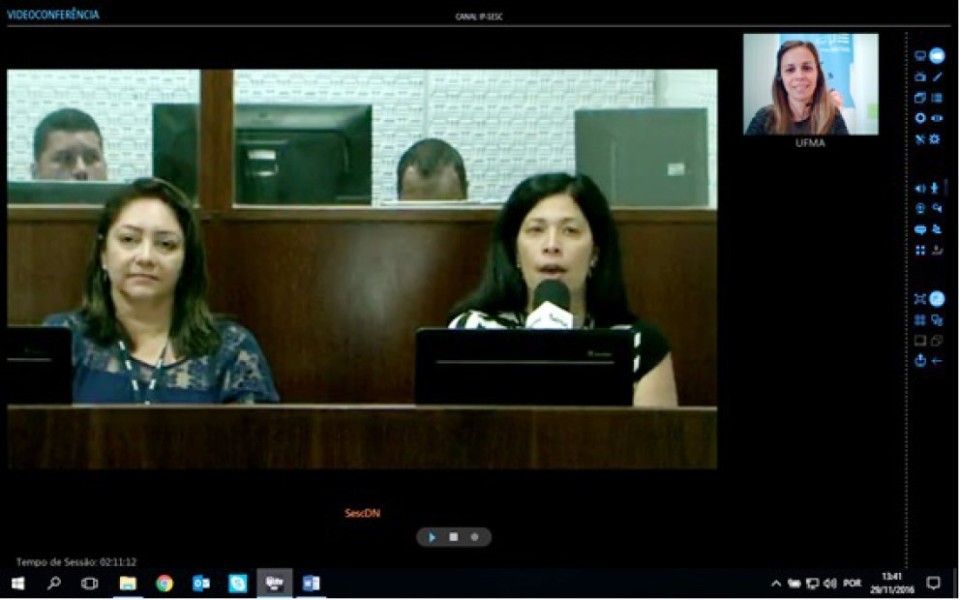960x600 pixels.
Task: Click the record dot in playback bar
Action: [474, 537]
